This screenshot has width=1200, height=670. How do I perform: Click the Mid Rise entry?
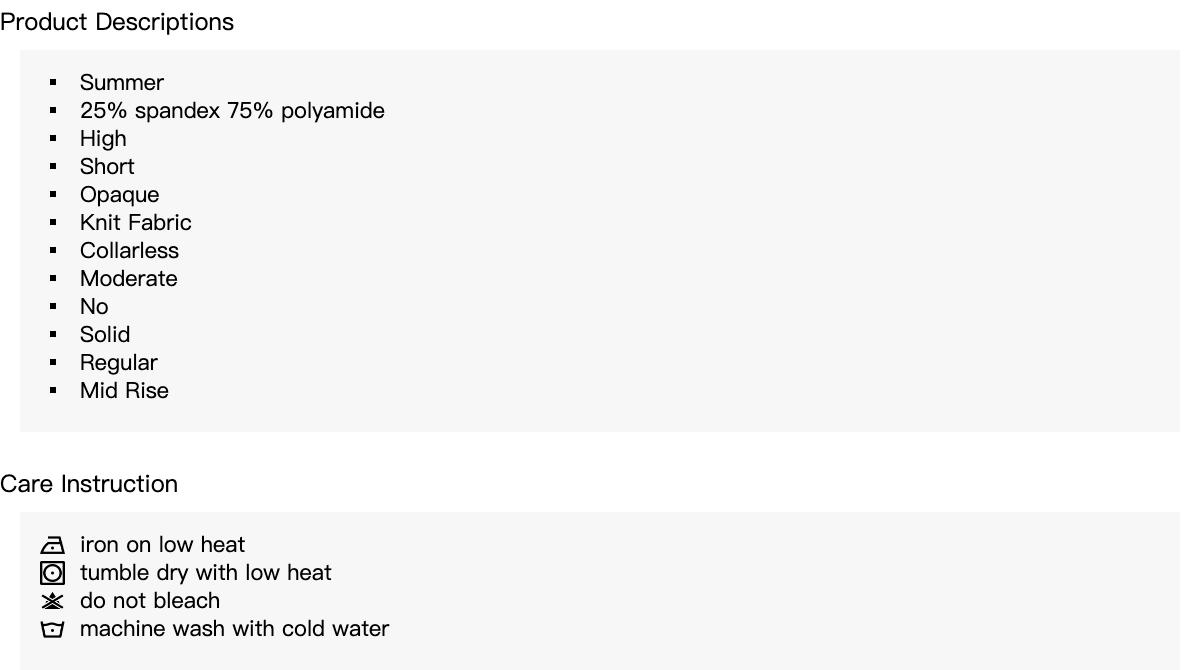(x=124, y=391)
